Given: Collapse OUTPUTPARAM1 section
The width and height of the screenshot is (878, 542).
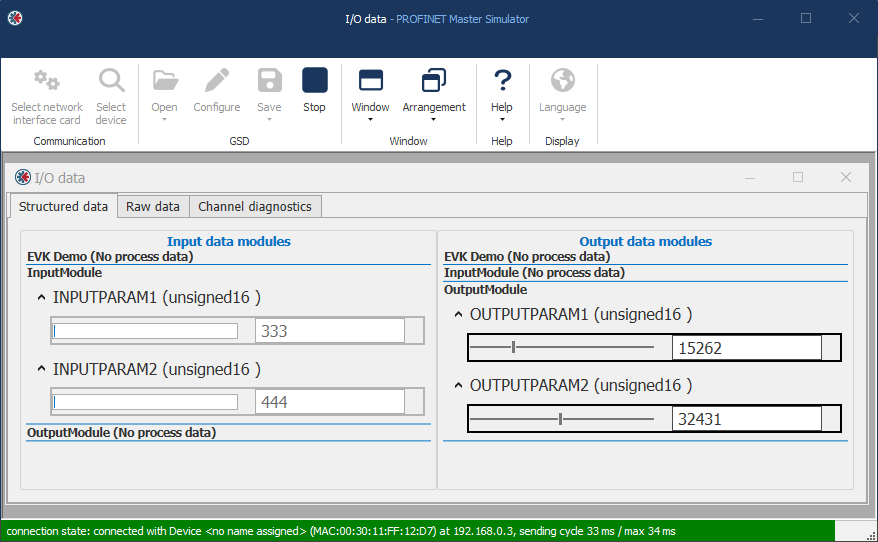Looking at the screenshot, I should (x=459, y=314).
